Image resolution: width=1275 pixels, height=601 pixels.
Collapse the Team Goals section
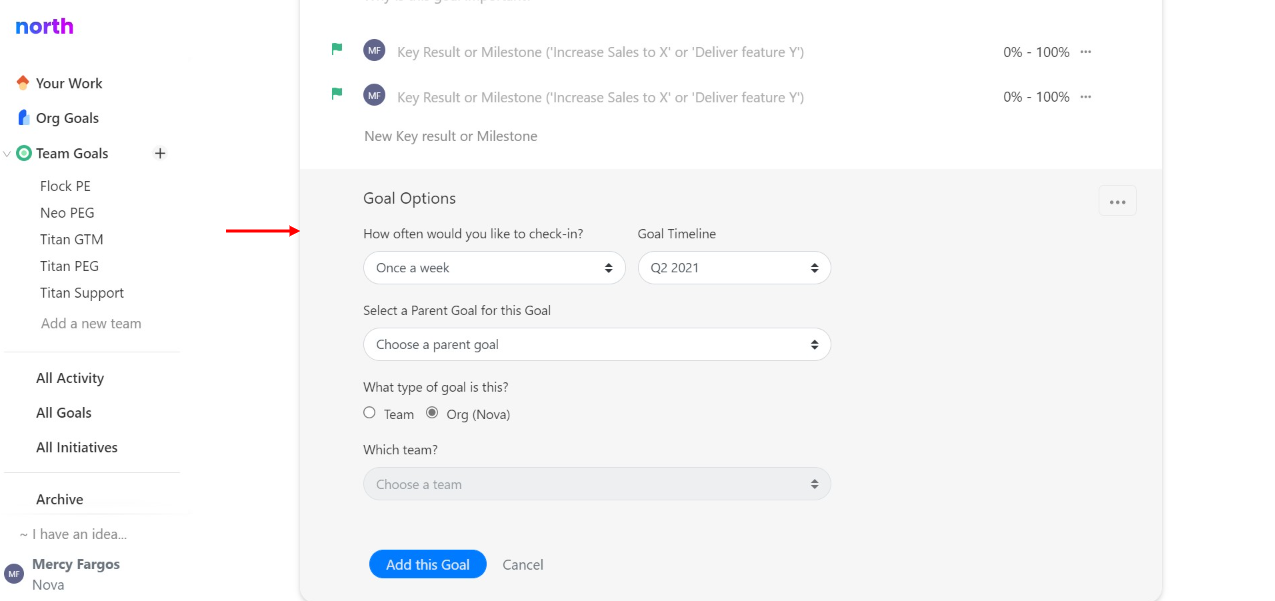point(8,154)
